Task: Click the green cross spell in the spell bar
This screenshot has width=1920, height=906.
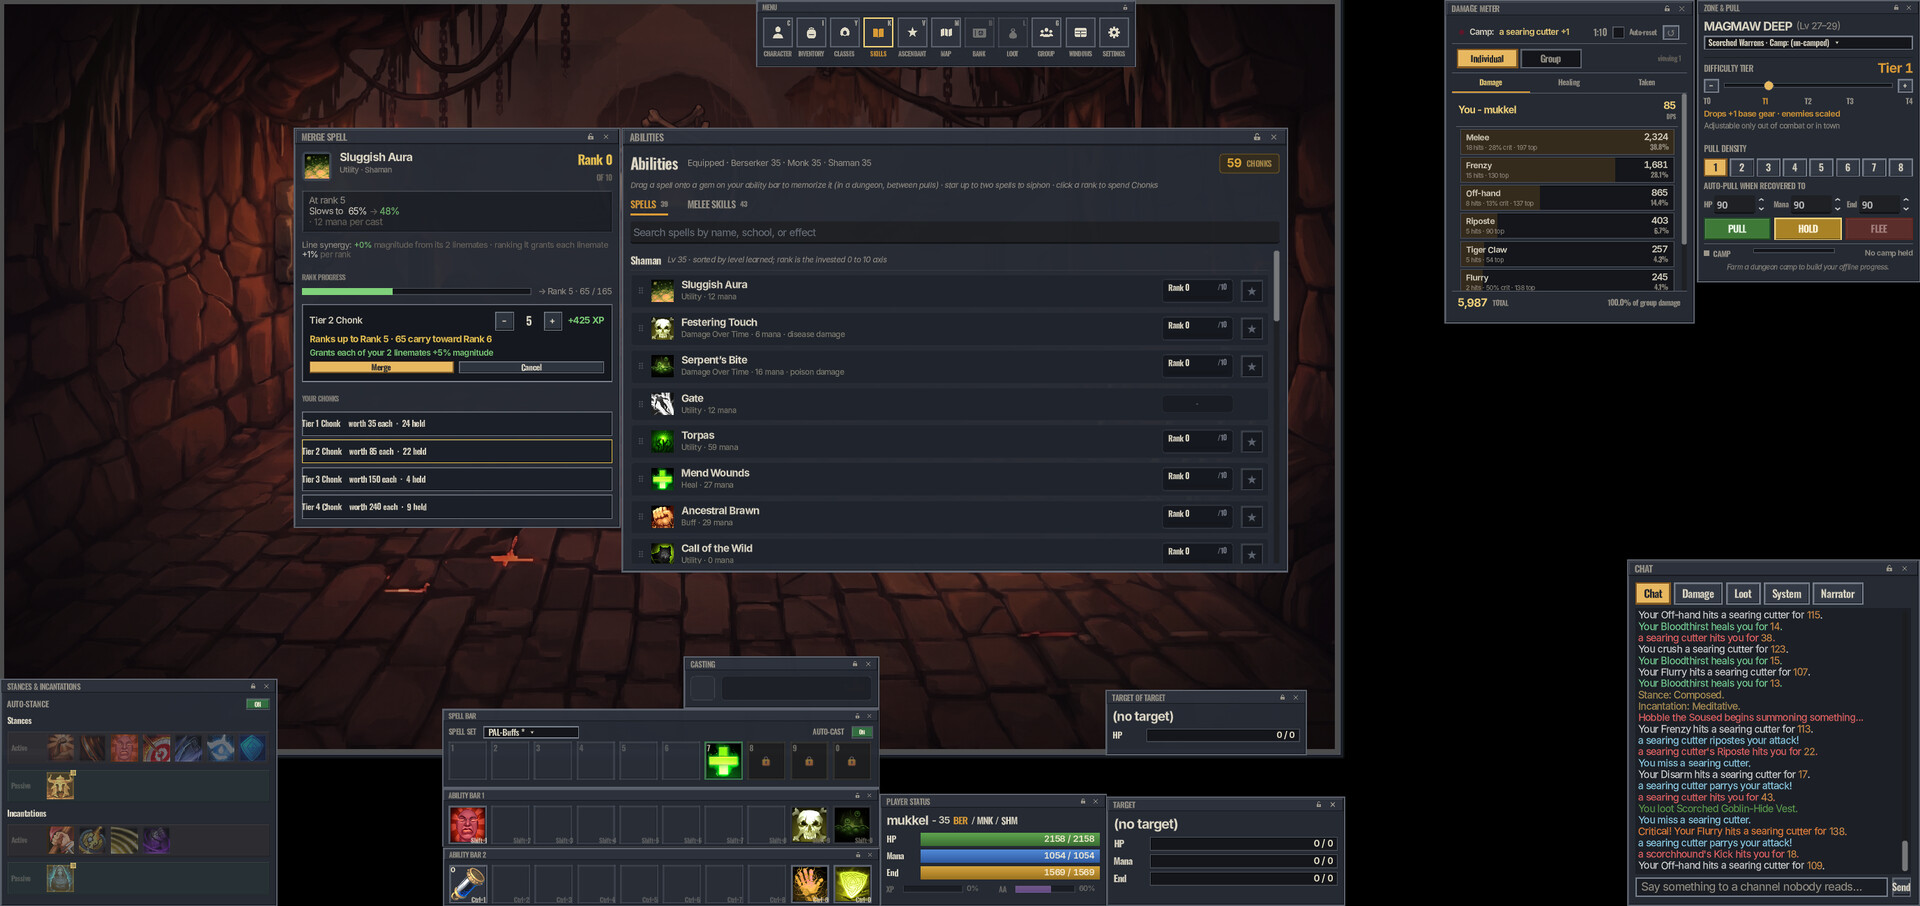Action: pos(723,762)
